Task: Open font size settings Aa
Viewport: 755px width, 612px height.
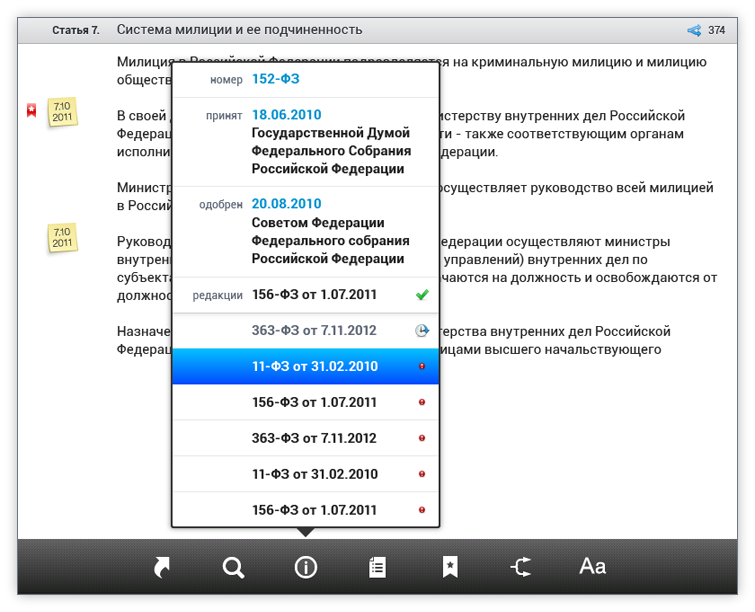Action: 593,566
